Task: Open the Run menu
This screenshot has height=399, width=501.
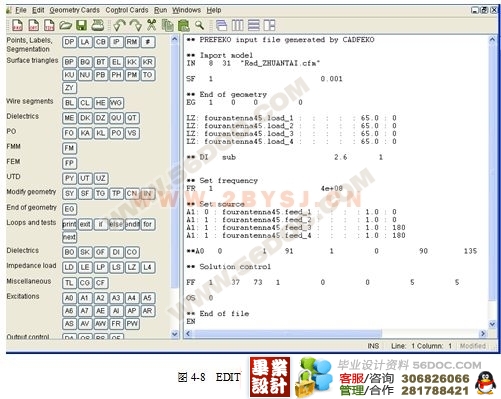Action: tap(160, 10)
